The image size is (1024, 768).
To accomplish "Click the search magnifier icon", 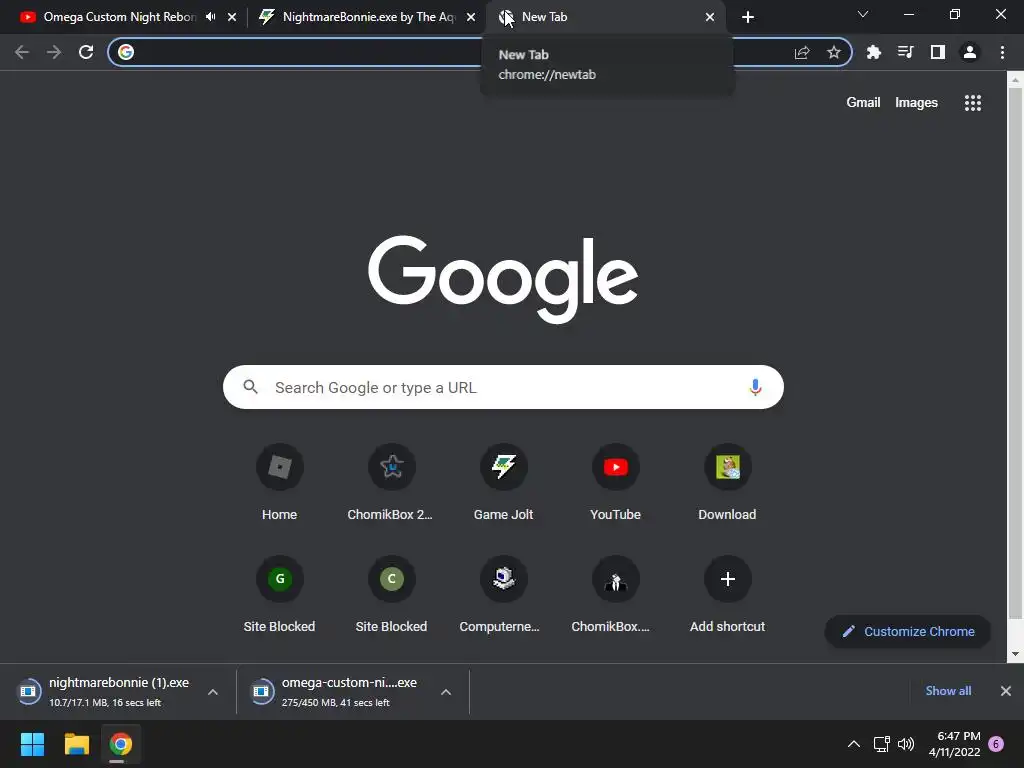I will [x=251, y=387].
